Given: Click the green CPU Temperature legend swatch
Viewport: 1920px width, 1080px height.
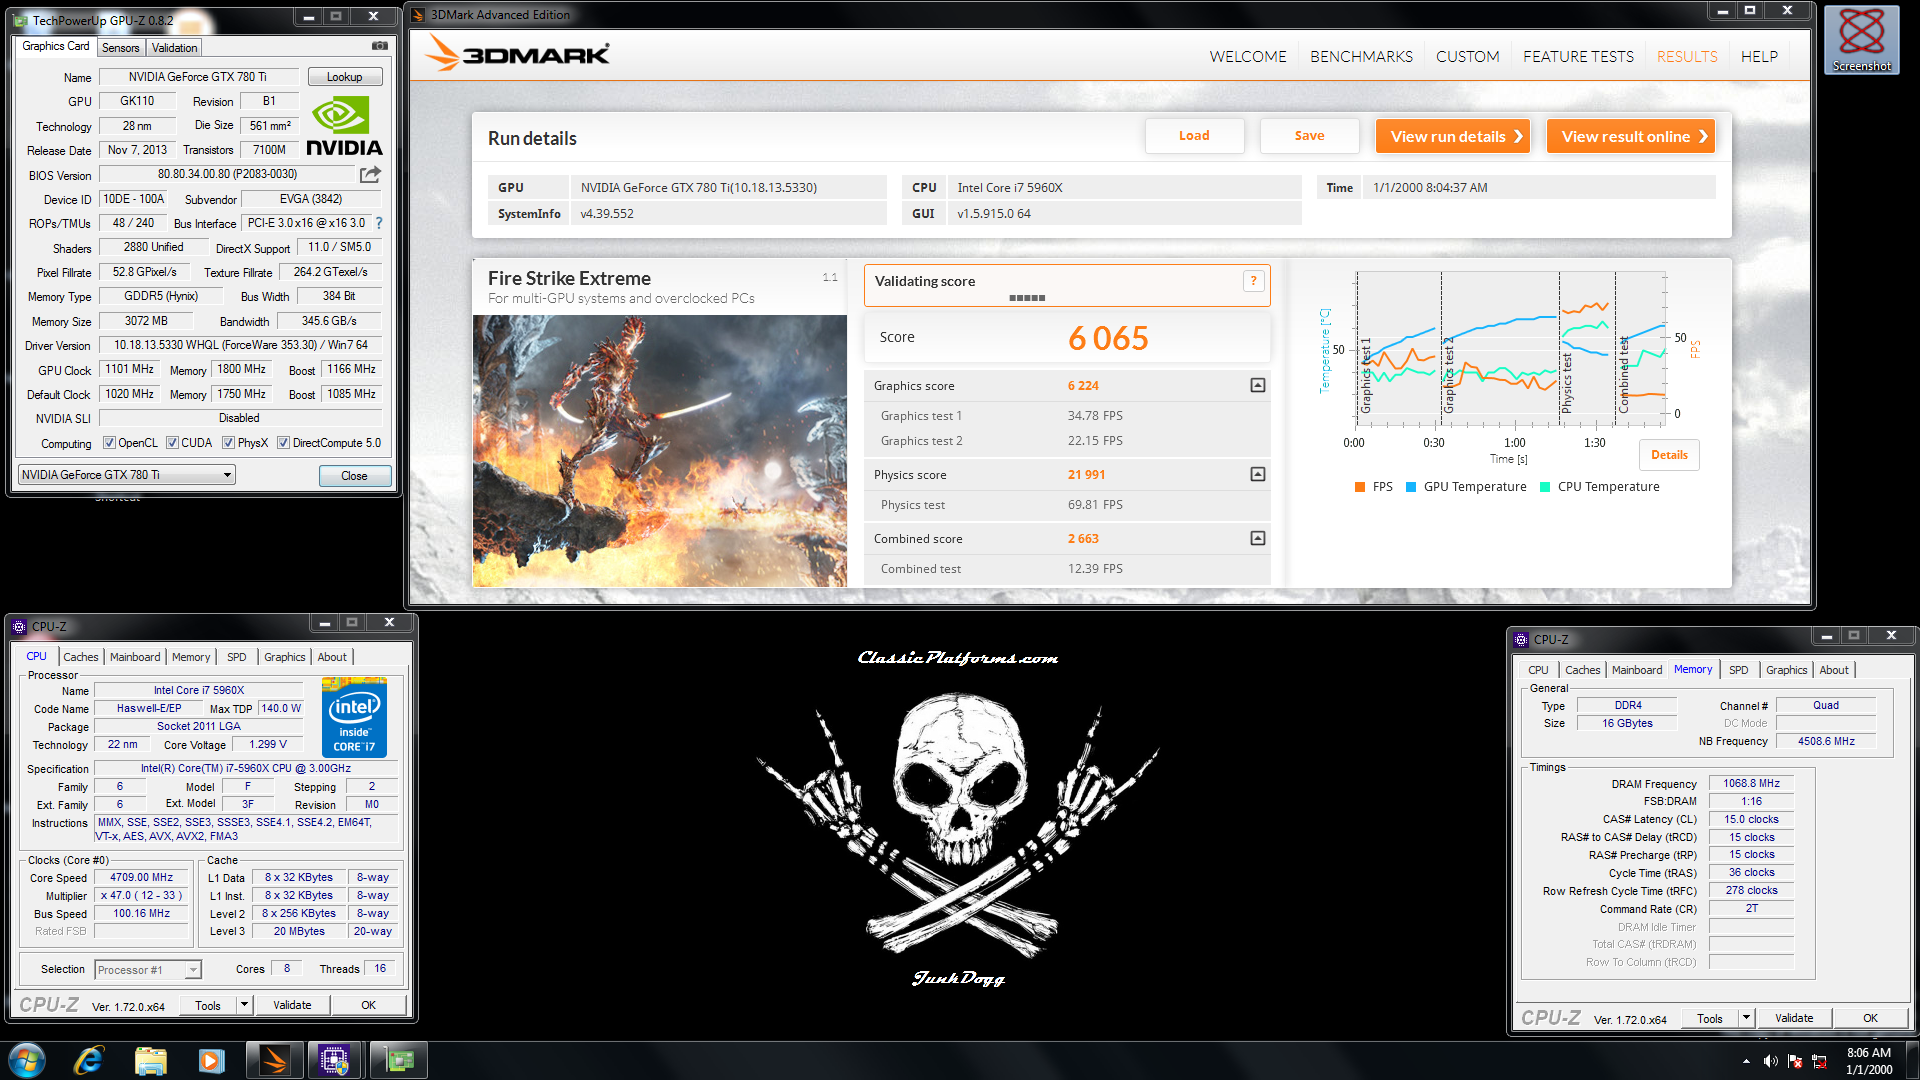Looking at the screenshot, I should pos(1545,487).
